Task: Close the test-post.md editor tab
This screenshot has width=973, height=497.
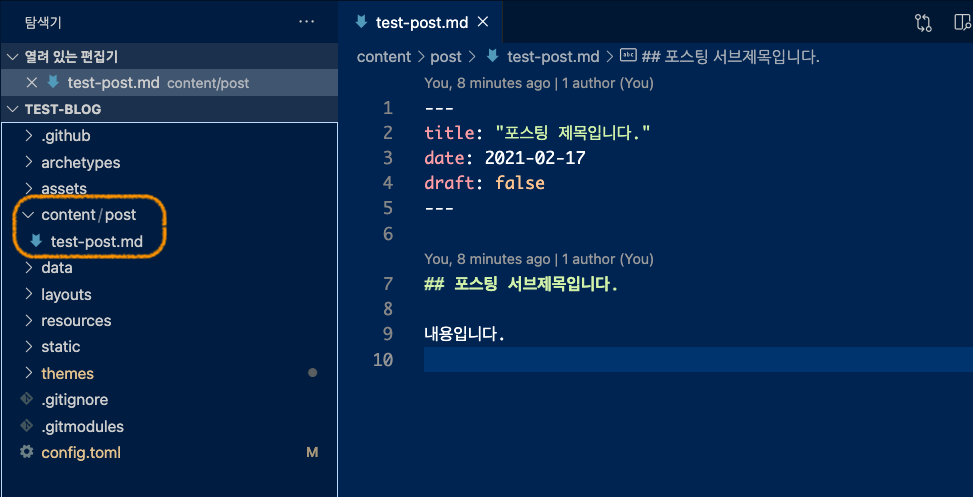Action: click(483, 22)
